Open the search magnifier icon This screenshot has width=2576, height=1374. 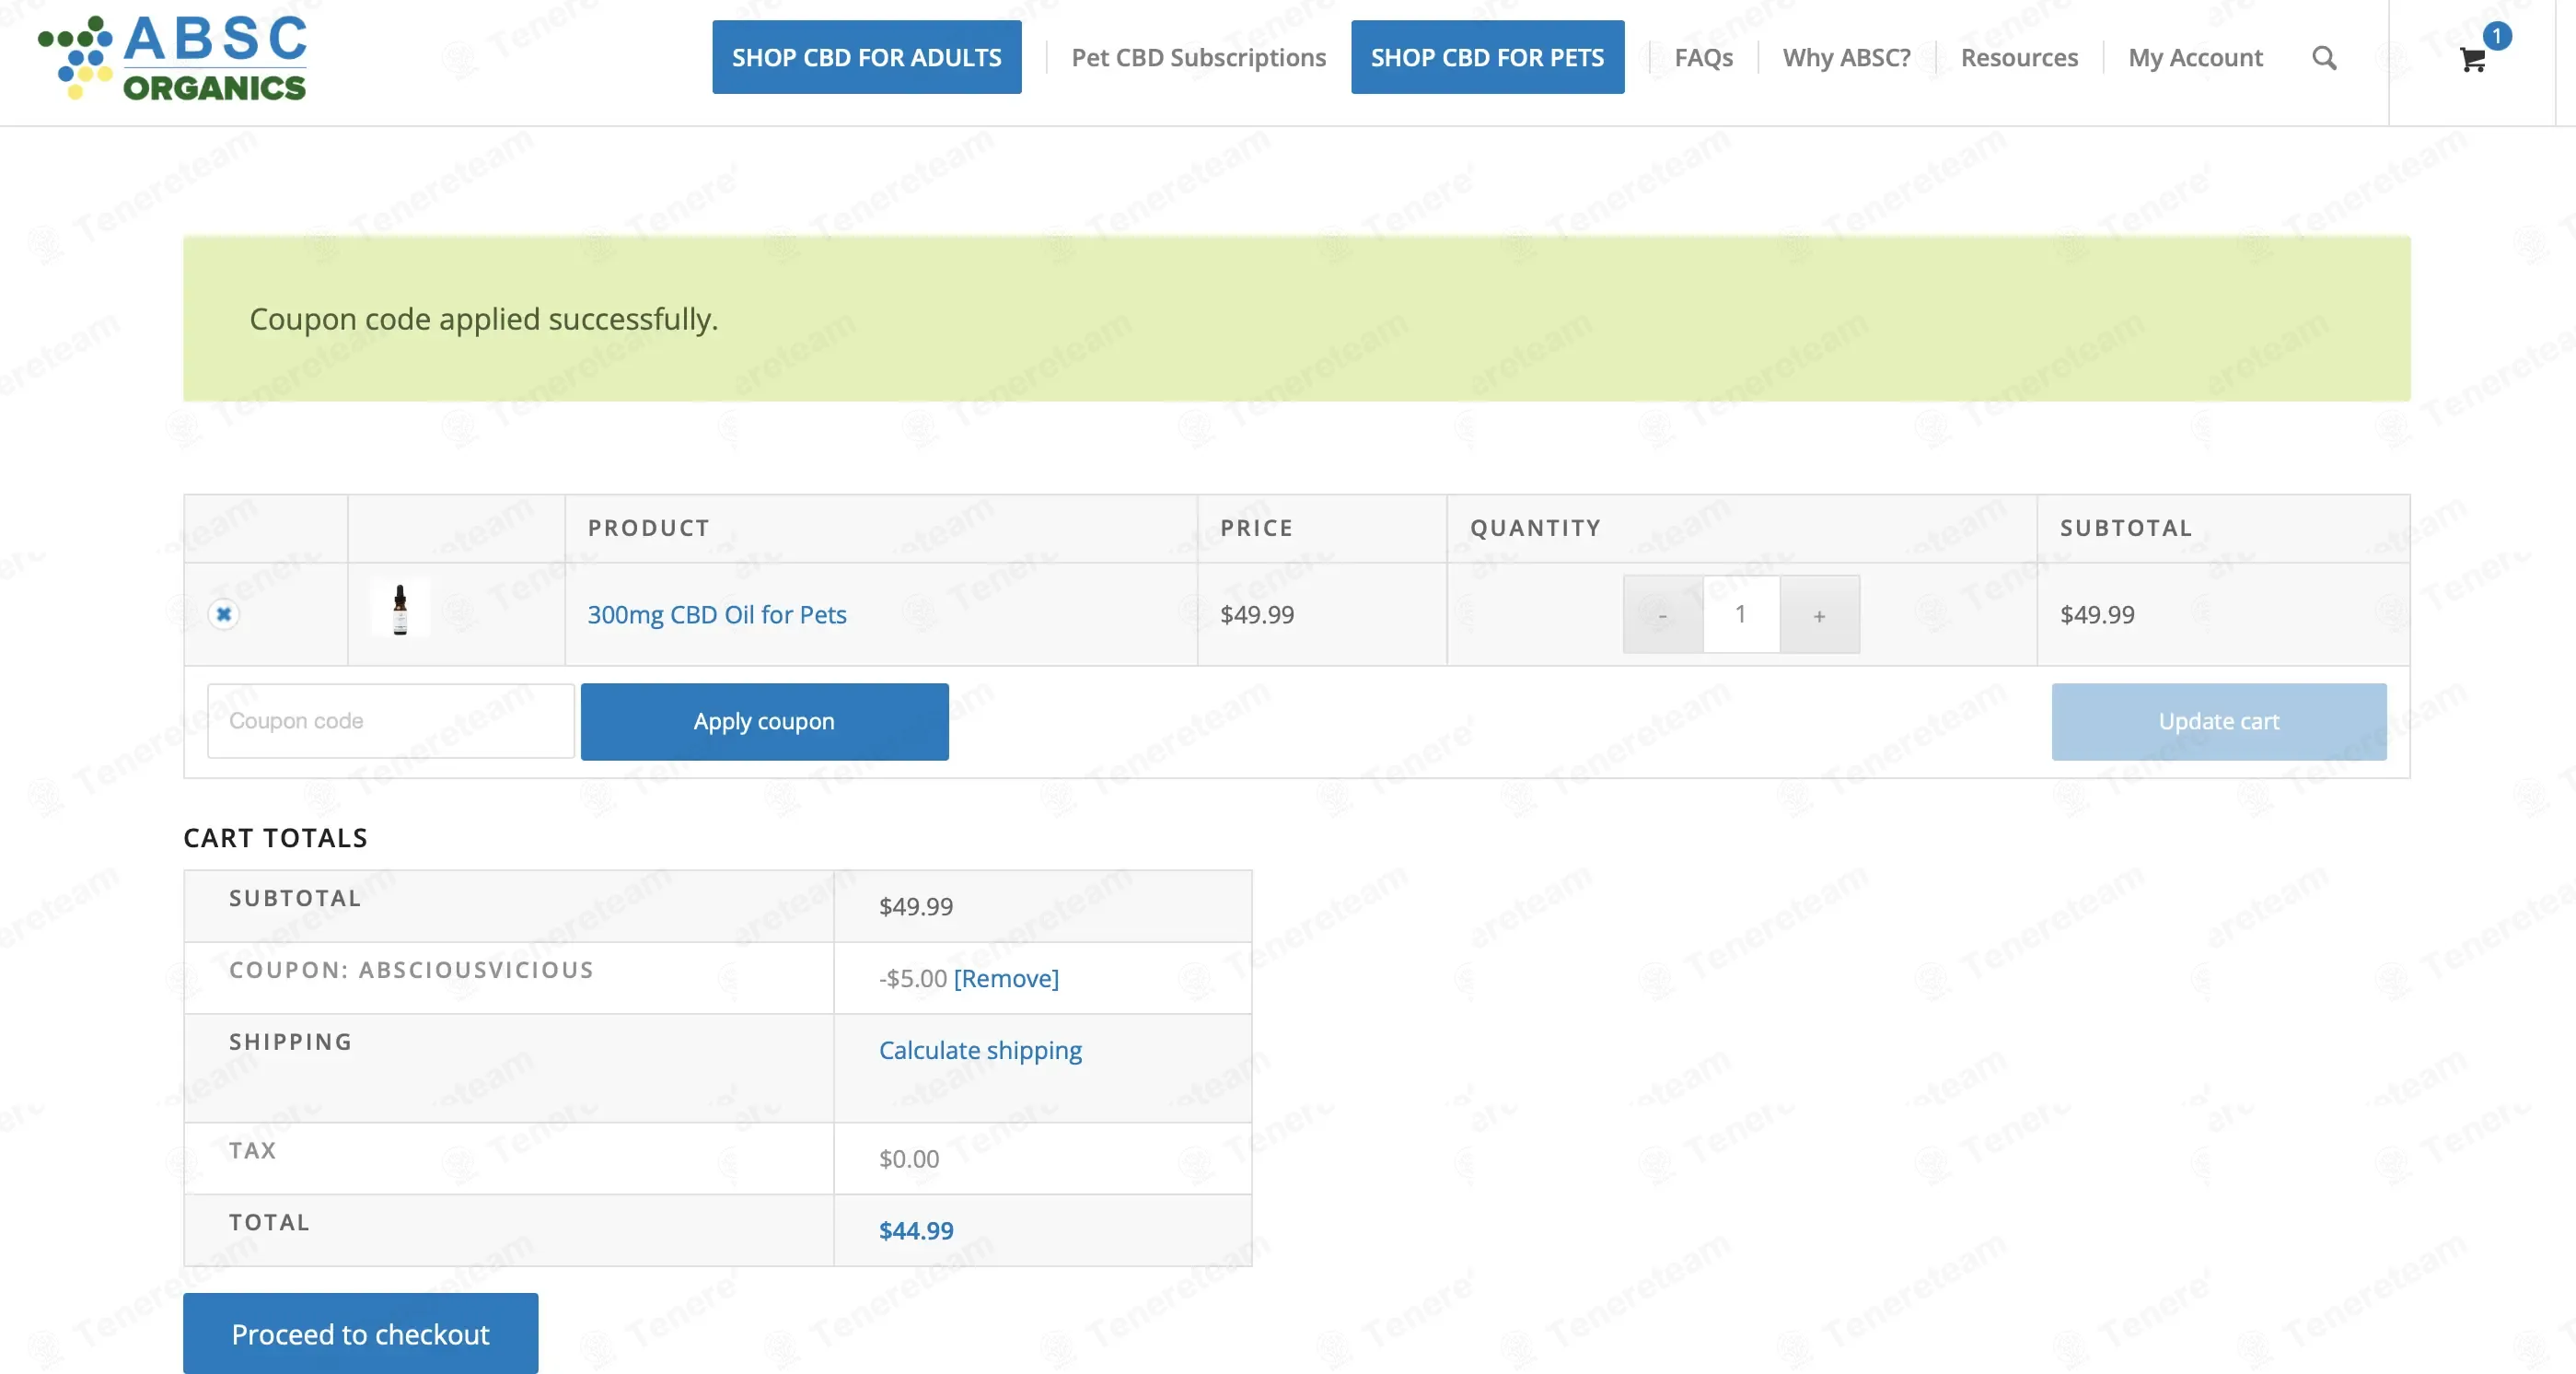[x=2324, y=58]
